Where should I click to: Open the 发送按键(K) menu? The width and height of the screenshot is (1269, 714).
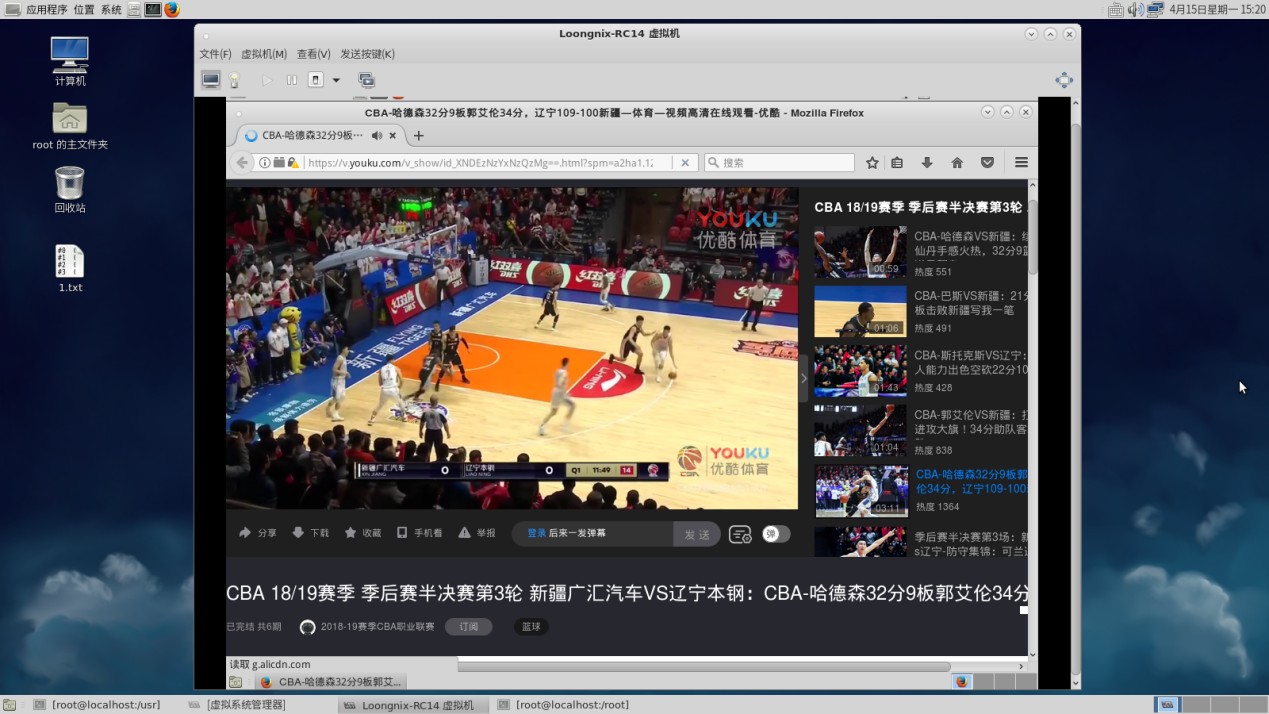[x=368, y=54]
